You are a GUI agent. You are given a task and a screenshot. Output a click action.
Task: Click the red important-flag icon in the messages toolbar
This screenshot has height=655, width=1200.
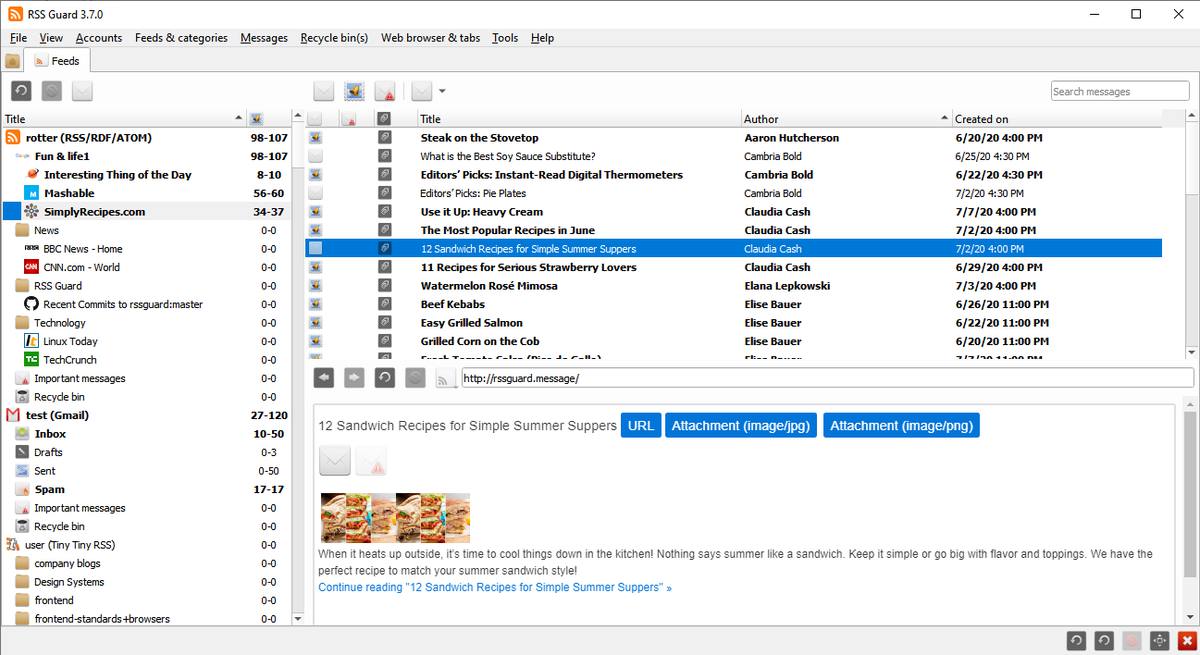click(385, 91)
